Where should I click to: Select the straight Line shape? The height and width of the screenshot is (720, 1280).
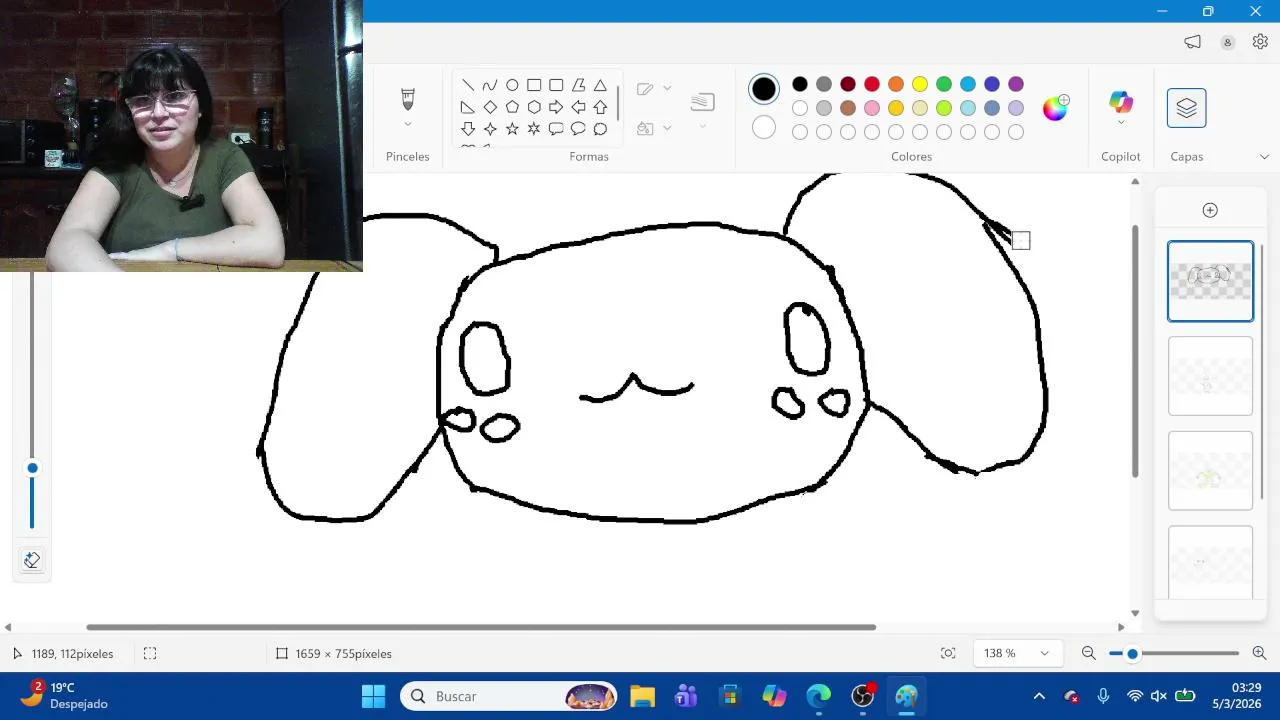(x=468, y=85)
